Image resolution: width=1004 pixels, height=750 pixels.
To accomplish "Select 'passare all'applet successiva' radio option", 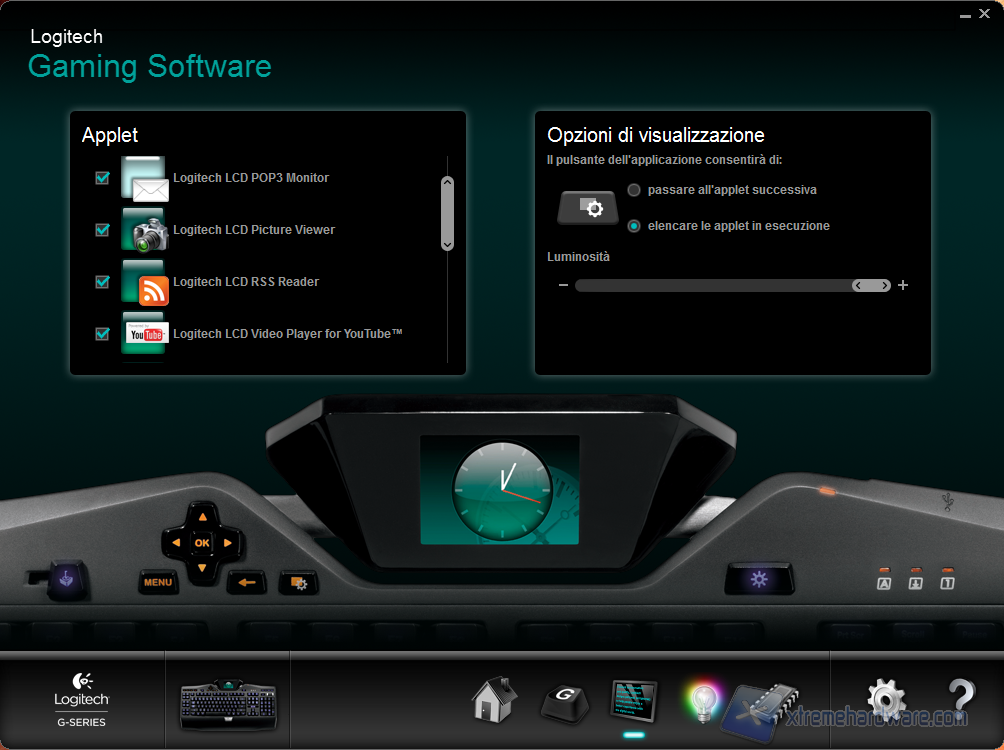I will tap(634, 190).
